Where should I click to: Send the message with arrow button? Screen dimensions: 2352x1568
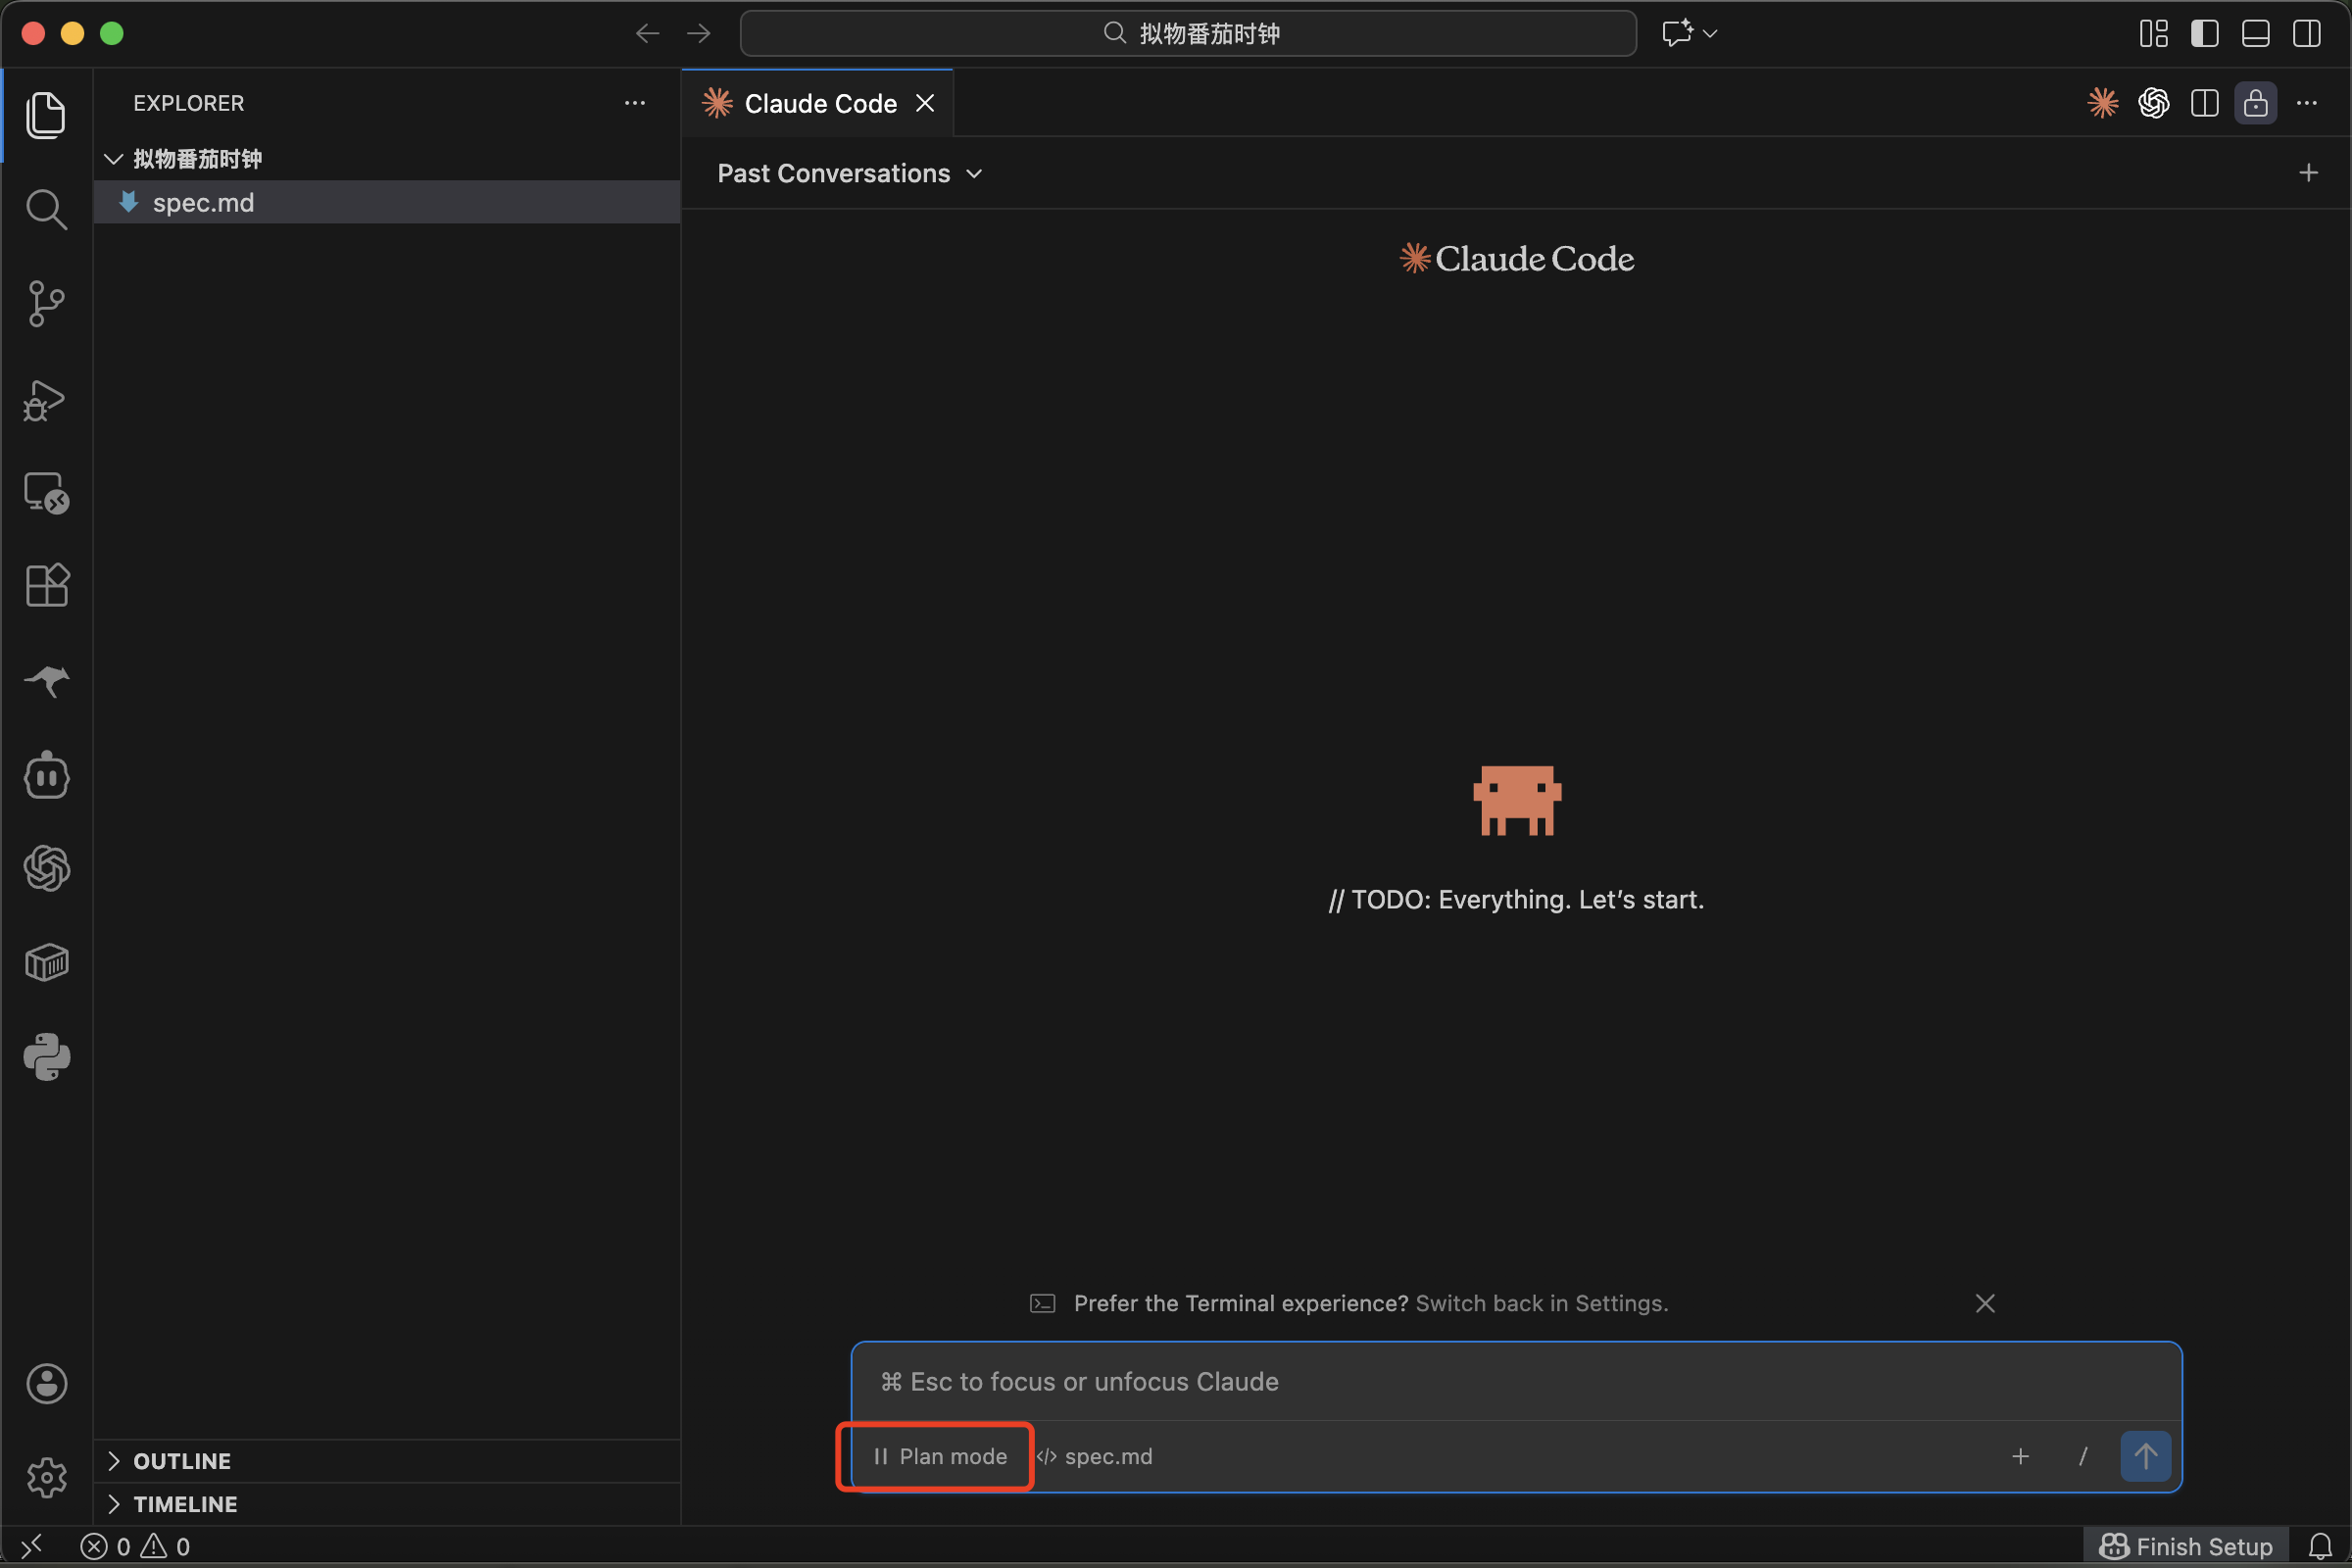click(x=2145, y=1456)
